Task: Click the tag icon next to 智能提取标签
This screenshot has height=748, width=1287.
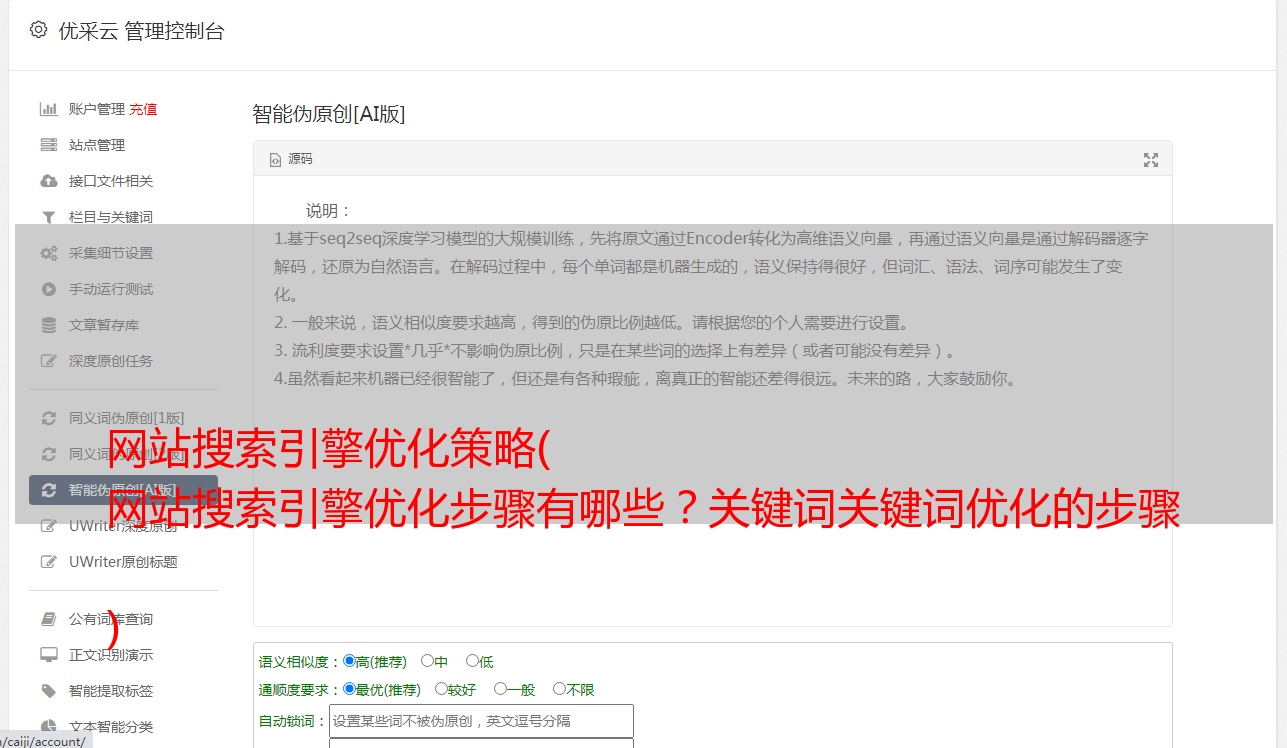Action: coord(48,691)
